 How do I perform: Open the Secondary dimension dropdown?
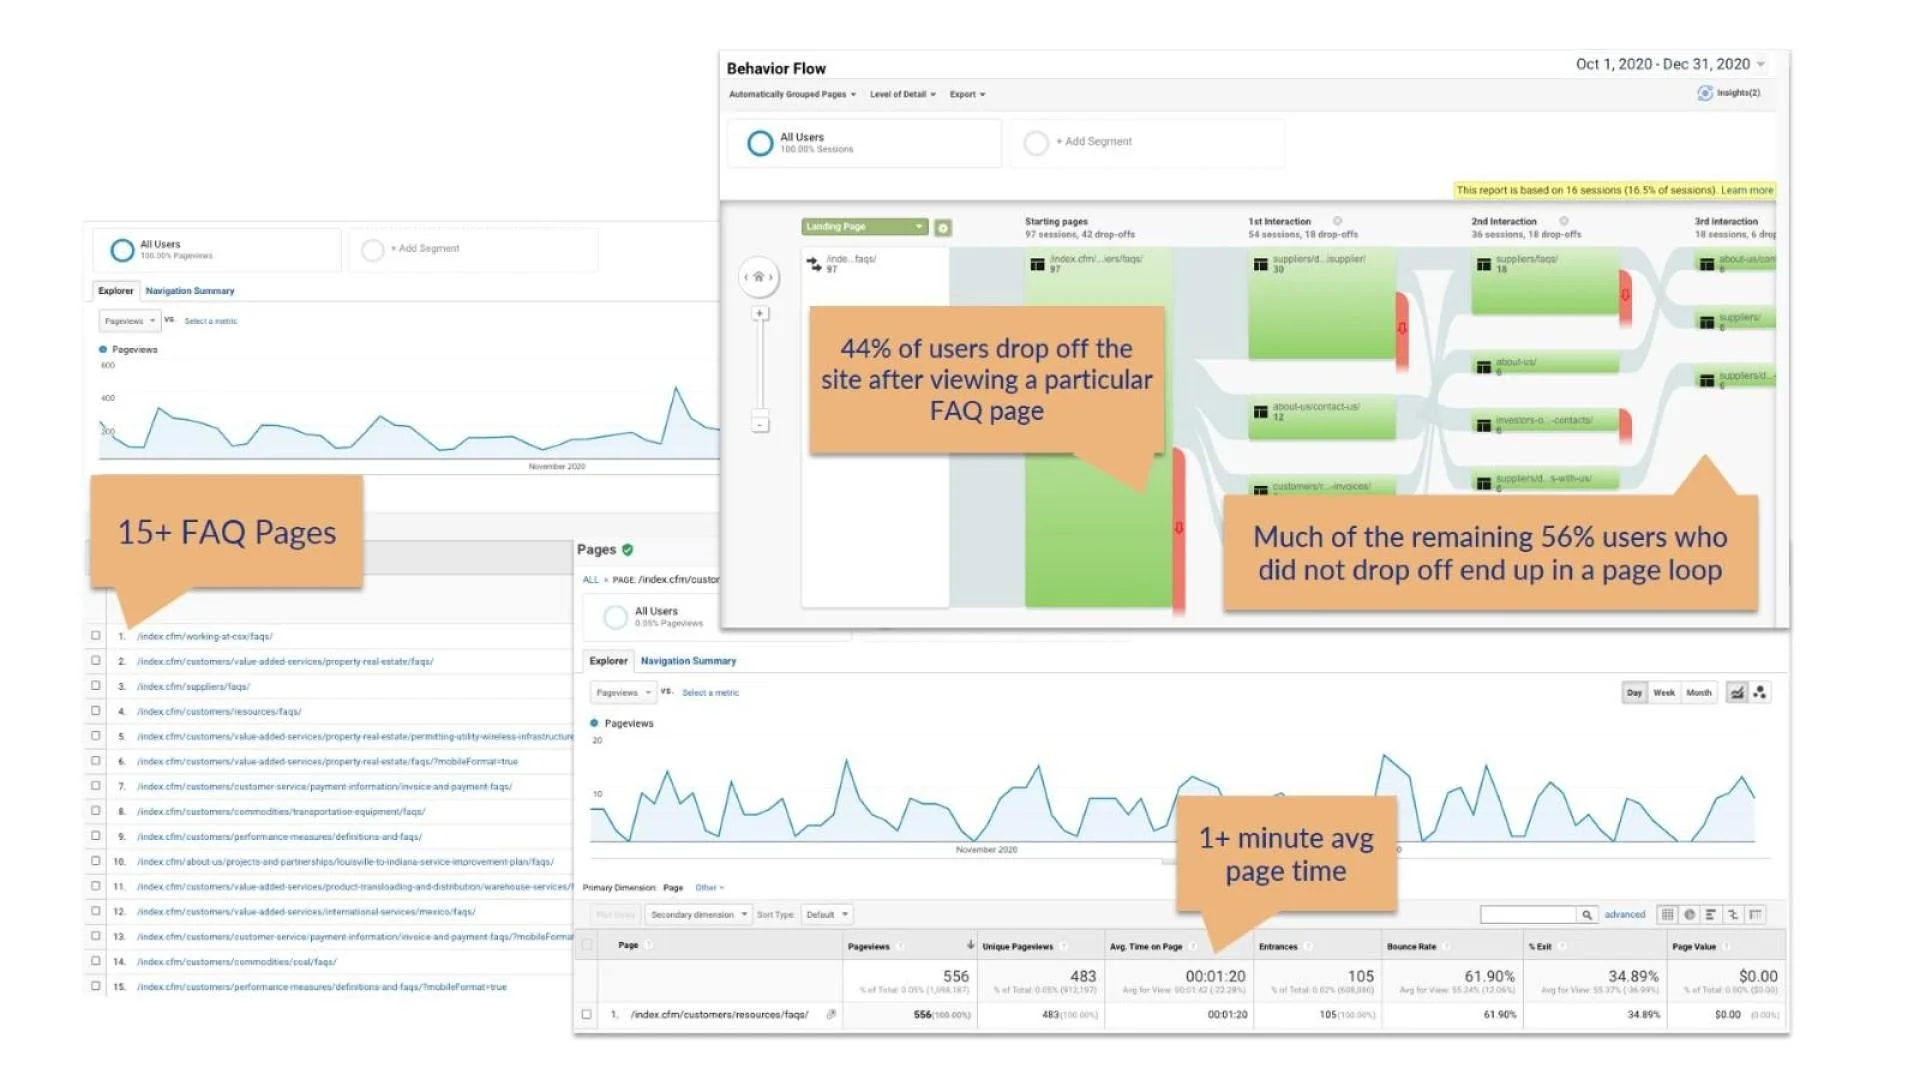(698, 914)
